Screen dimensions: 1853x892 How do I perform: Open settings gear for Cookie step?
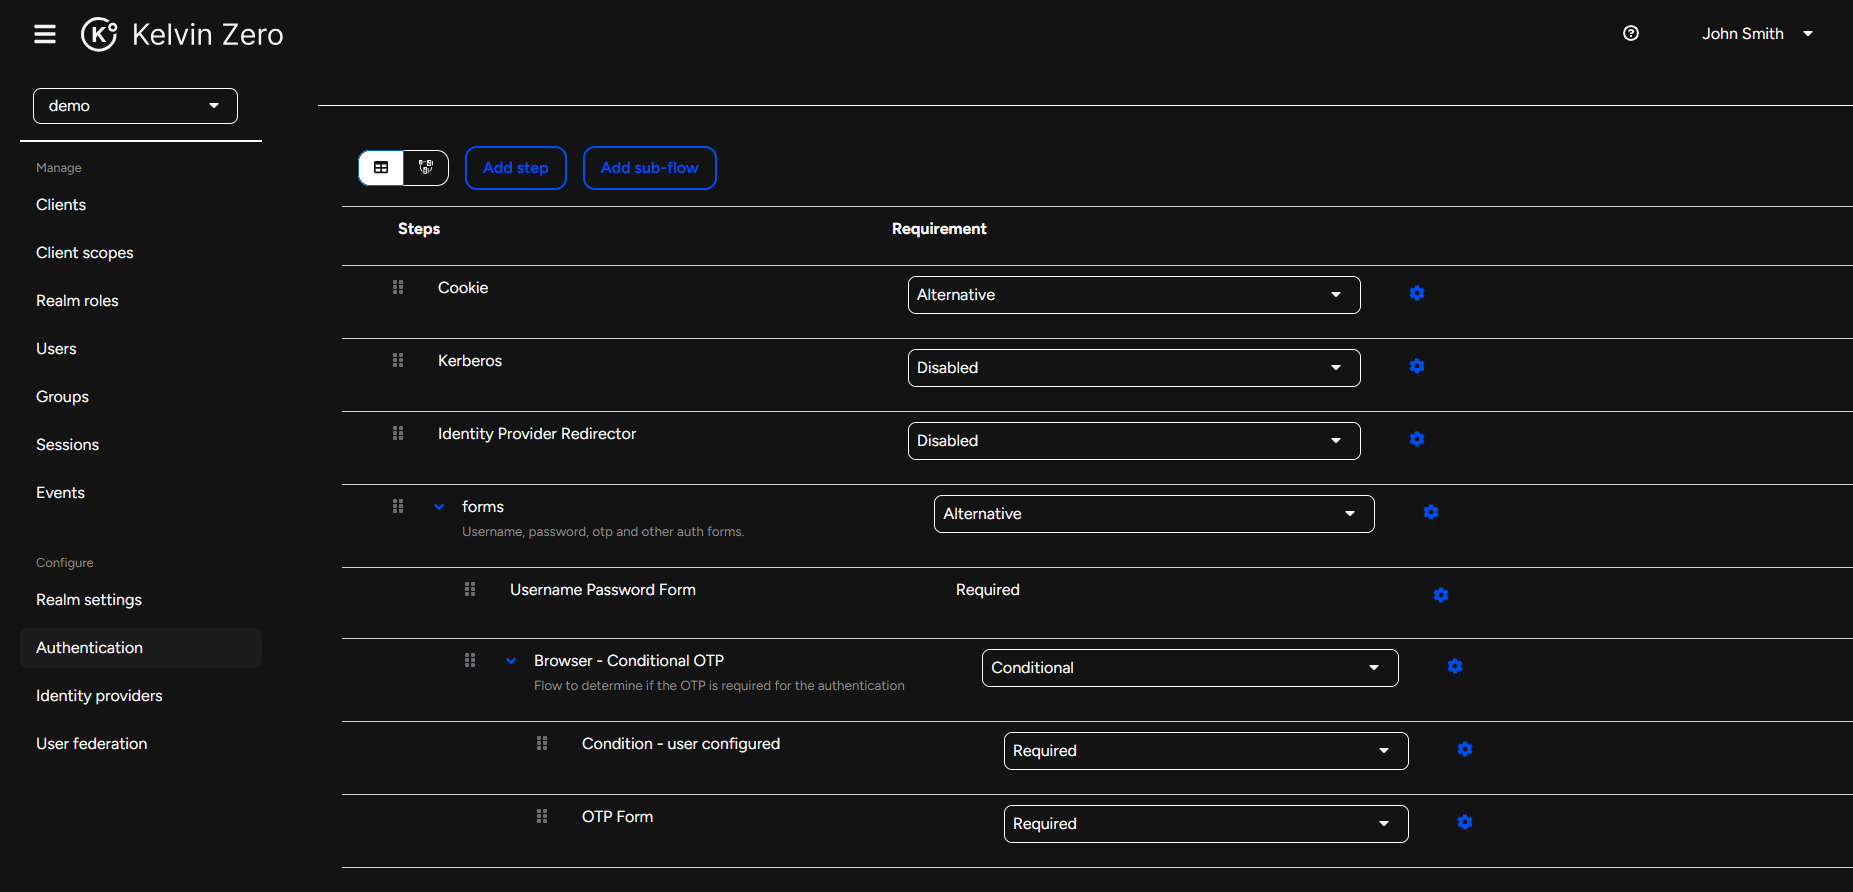1417,293
